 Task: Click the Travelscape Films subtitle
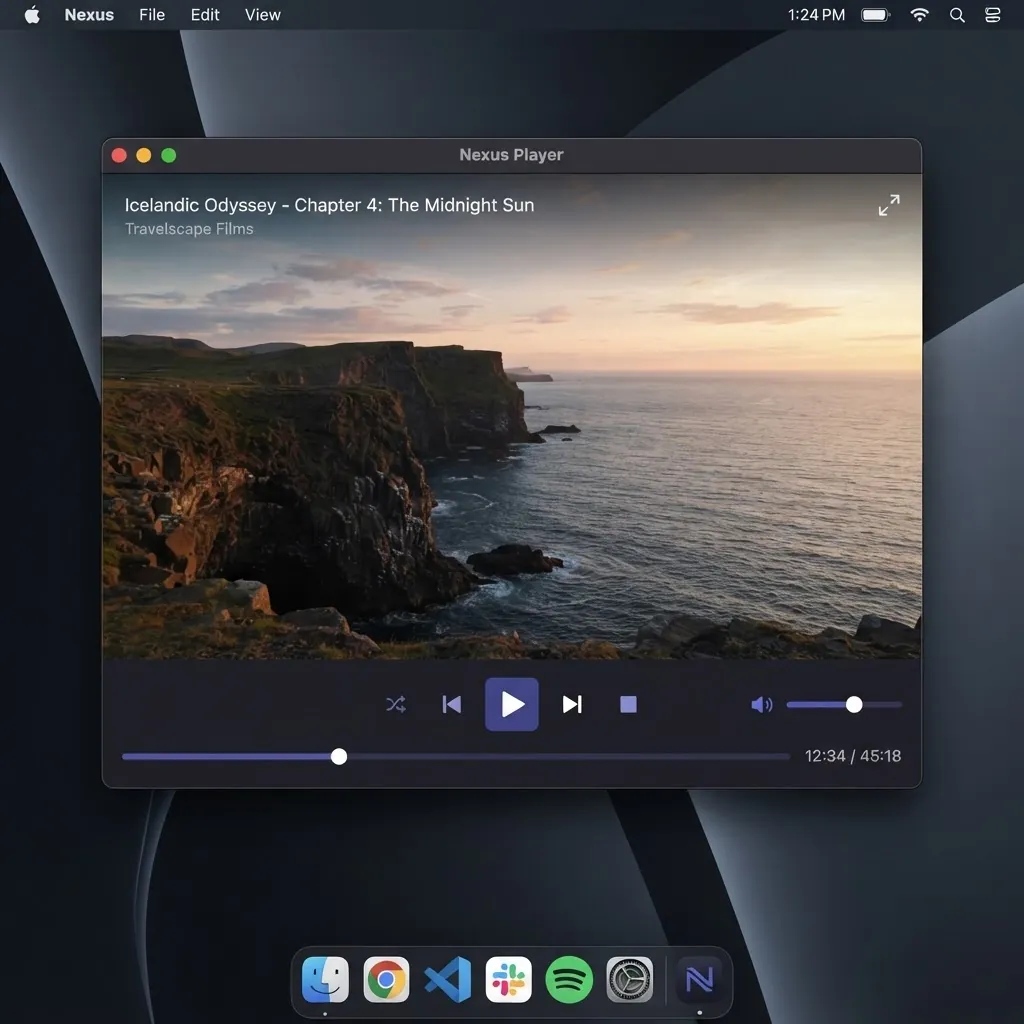click(x=189, y=229)
